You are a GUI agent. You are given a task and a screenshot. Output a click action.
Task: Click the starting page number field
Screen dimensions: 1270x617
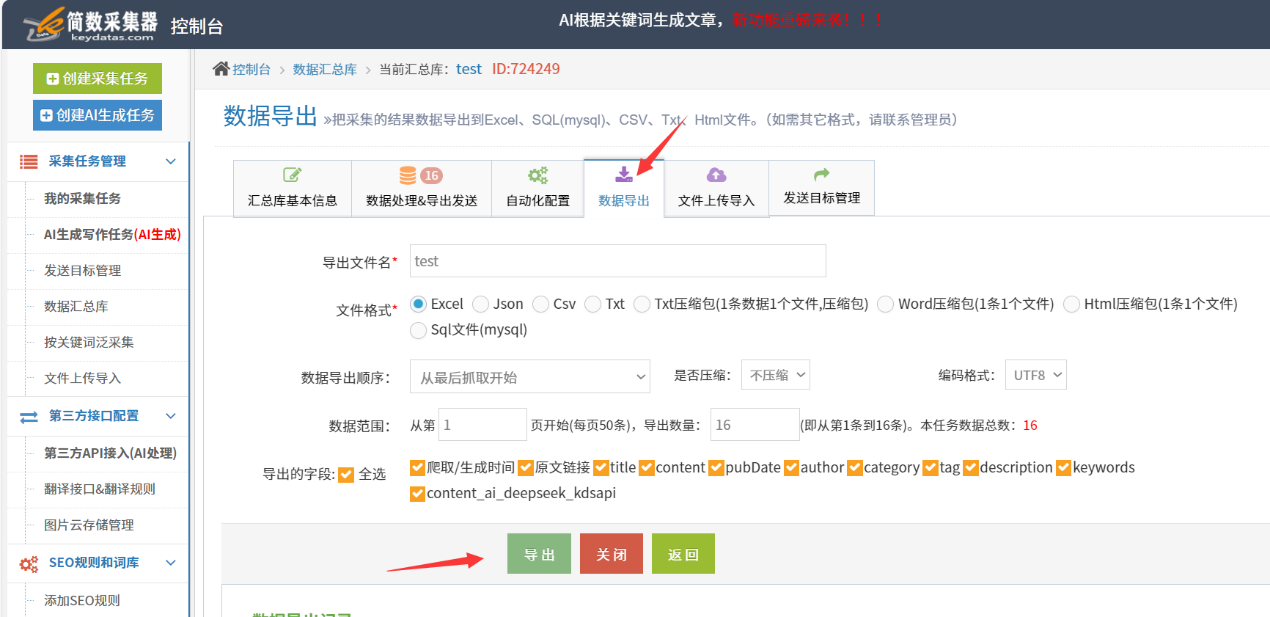click(482, 425)
